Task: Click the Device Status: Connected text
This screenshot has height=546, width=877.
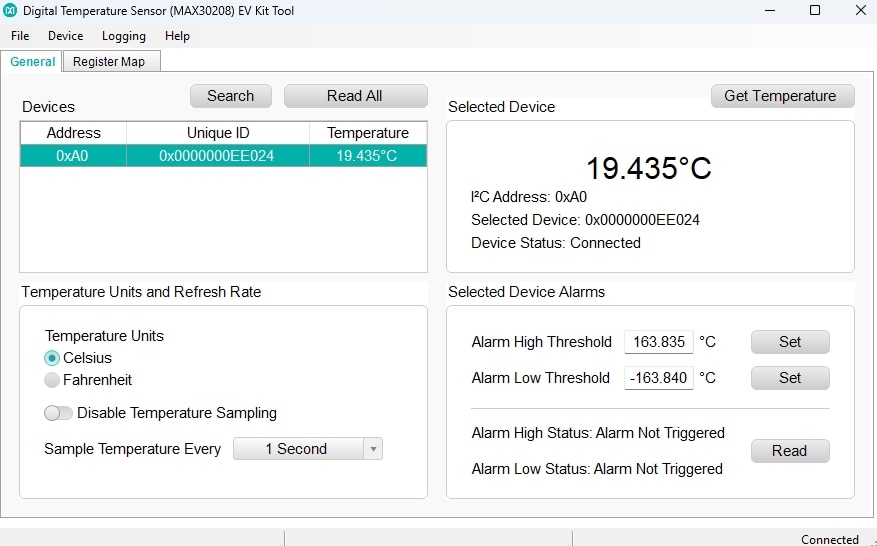Action: 556,243
